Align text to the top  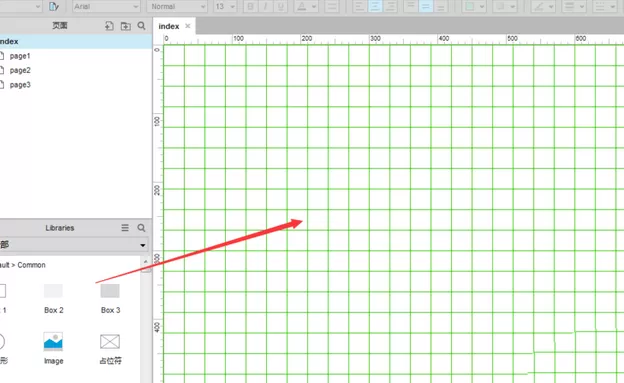point(410,6)
